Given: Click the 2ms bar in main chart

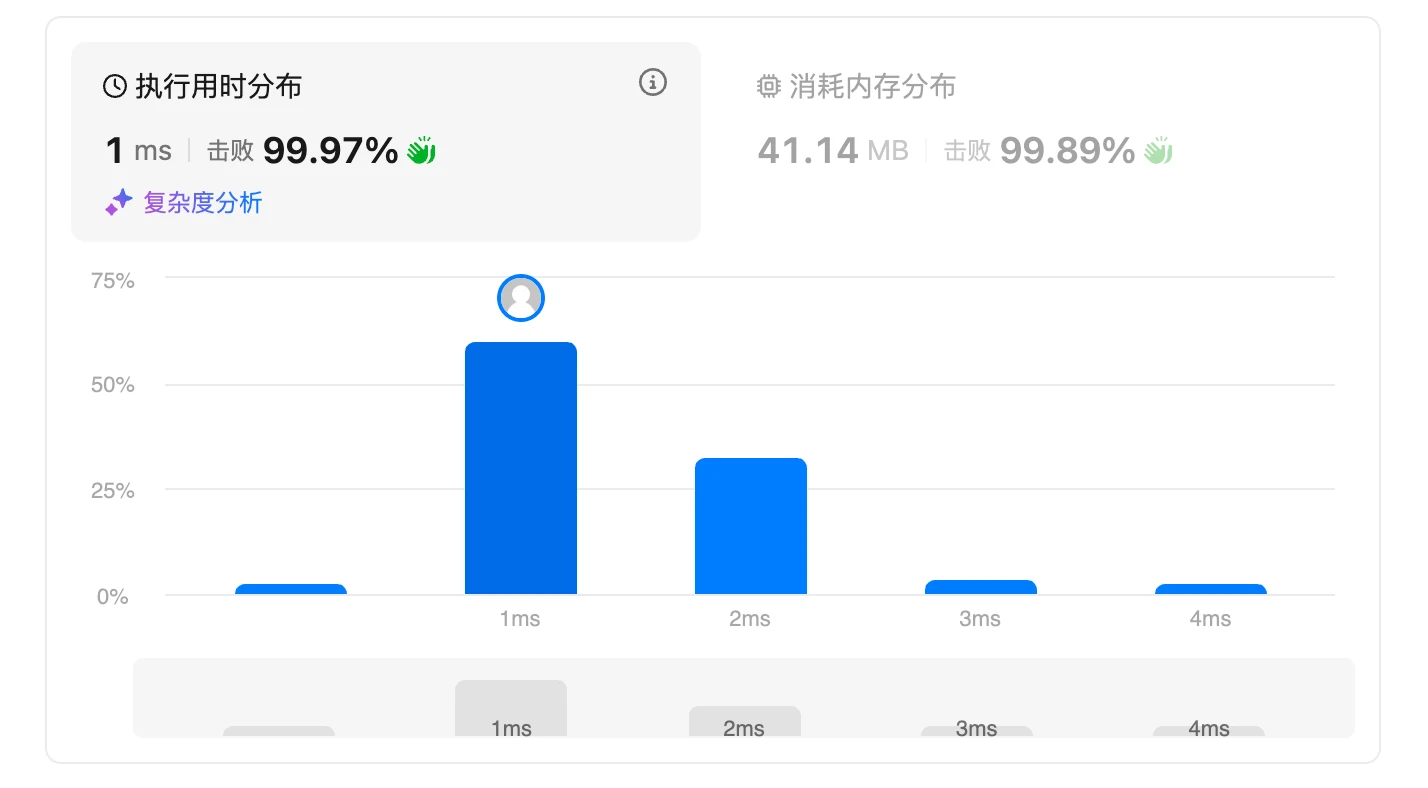Looking at the screenshot, I should click(751, 526).
